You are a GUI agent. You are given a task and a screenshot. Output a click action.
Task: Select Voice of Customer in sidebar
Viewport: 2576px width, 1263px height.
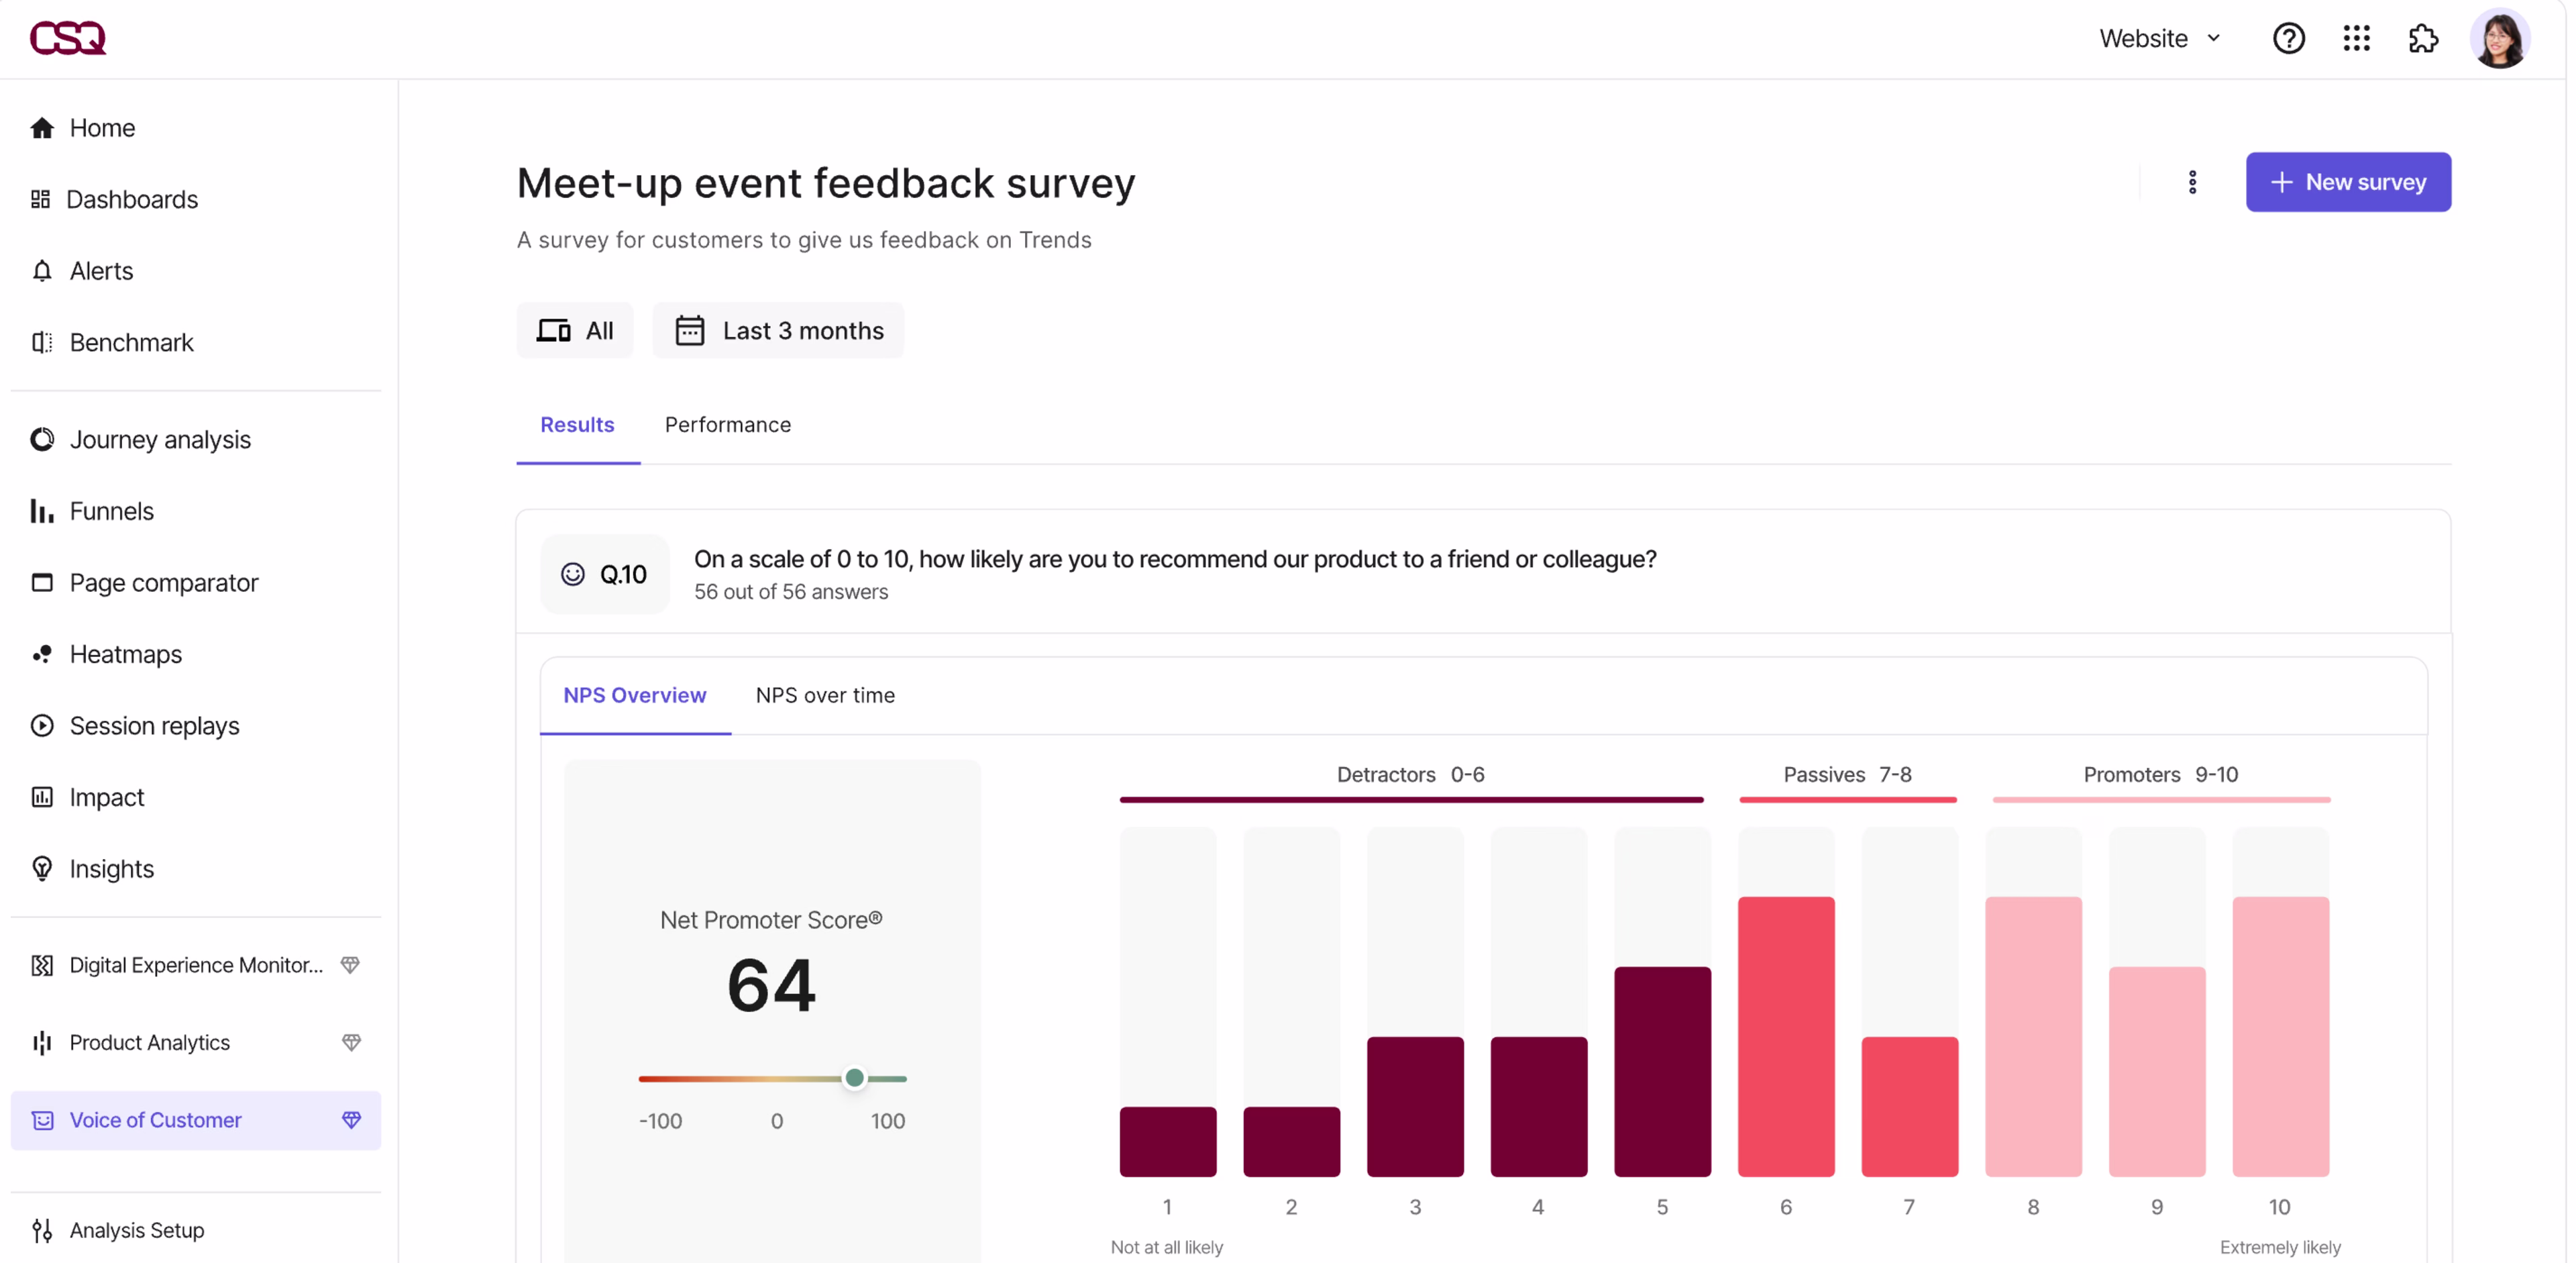click(196, 1121)
